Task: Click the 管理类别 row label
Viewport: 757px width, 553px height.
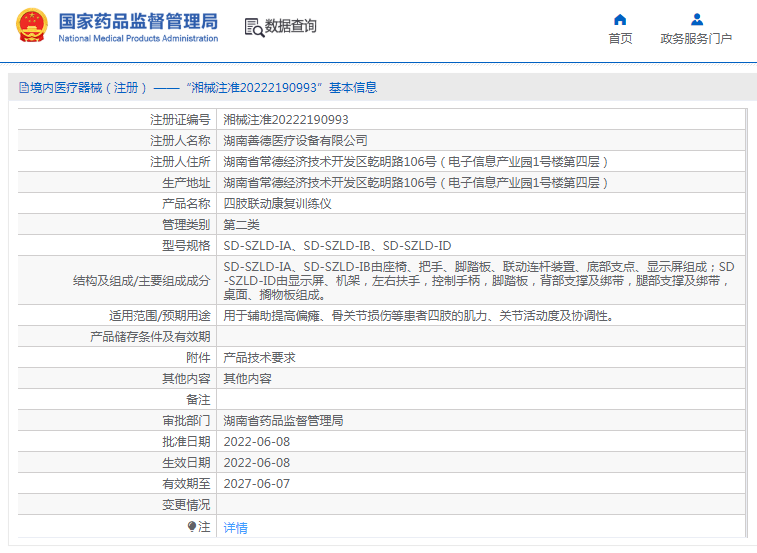Action: (x=186, y=225)
